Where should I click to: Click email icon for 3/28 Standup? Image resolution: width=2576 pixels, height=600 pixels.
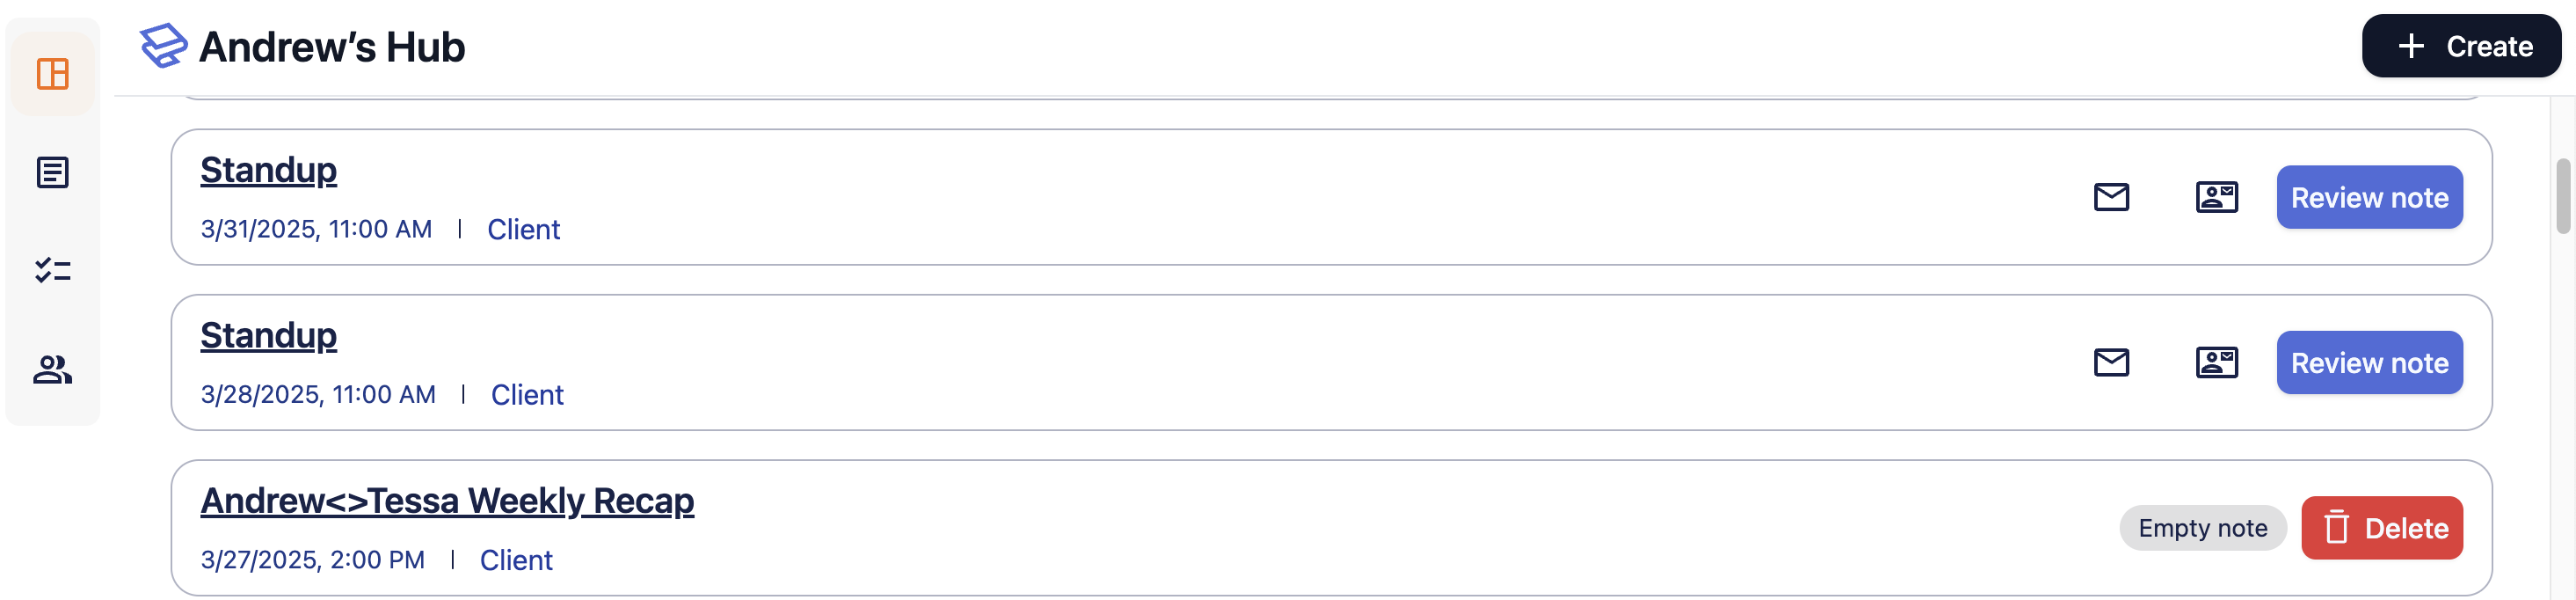[2111, 362]
